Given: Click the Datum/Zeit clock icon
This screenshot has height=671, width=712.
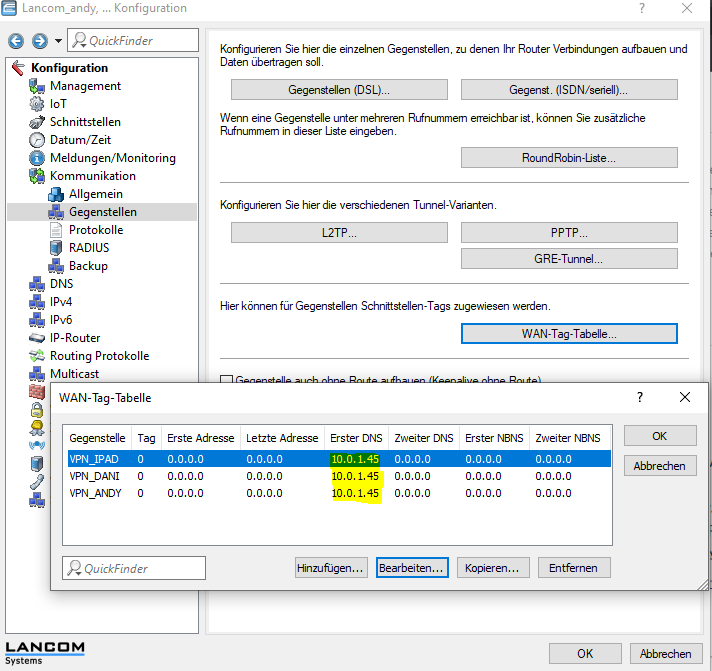Looking at the screenshot, I should point(37,140).
